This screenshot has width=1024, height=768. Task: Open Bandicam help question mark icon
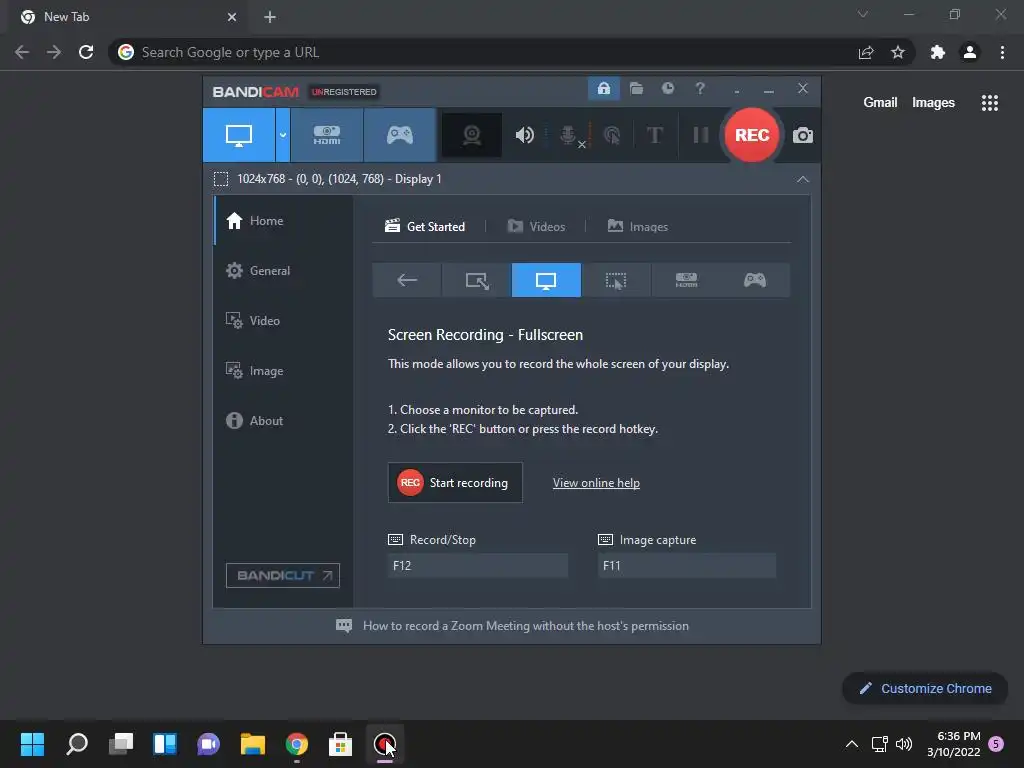pos(699,88)
